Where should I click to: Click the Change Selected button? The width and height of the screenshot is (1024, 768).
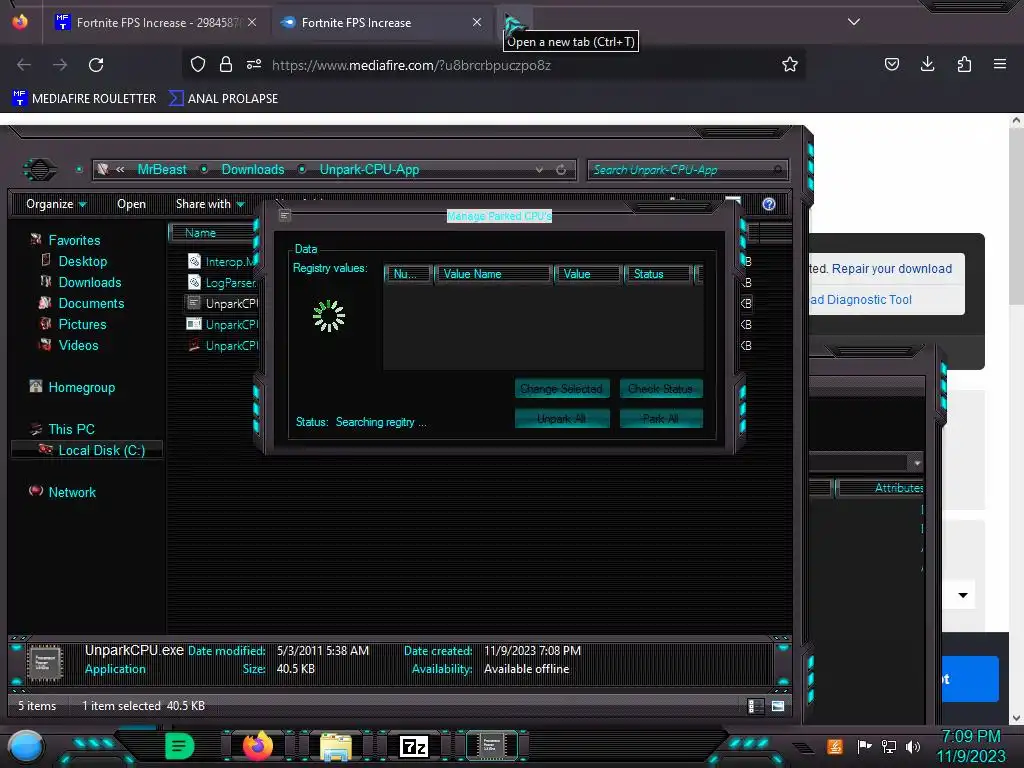[x=562, y=389]
